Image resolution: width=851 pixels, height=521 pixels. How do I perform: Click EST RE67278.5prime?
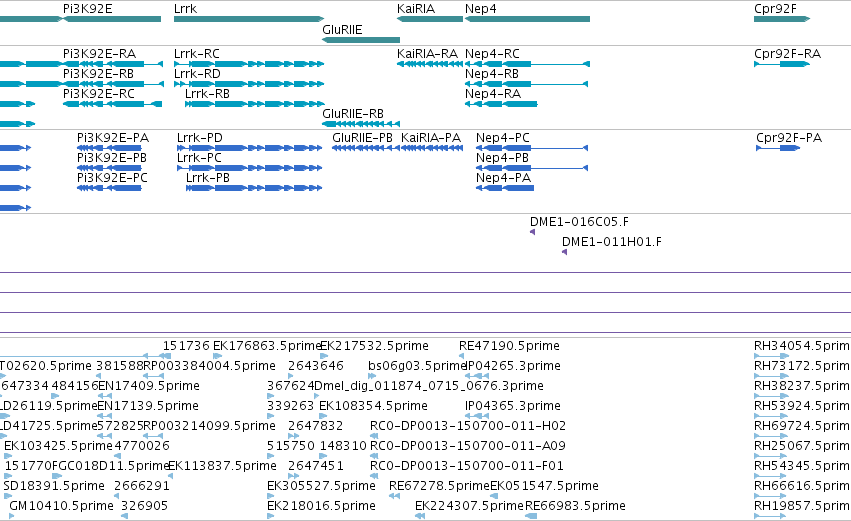pyautogui.click(x=440, y=486)
